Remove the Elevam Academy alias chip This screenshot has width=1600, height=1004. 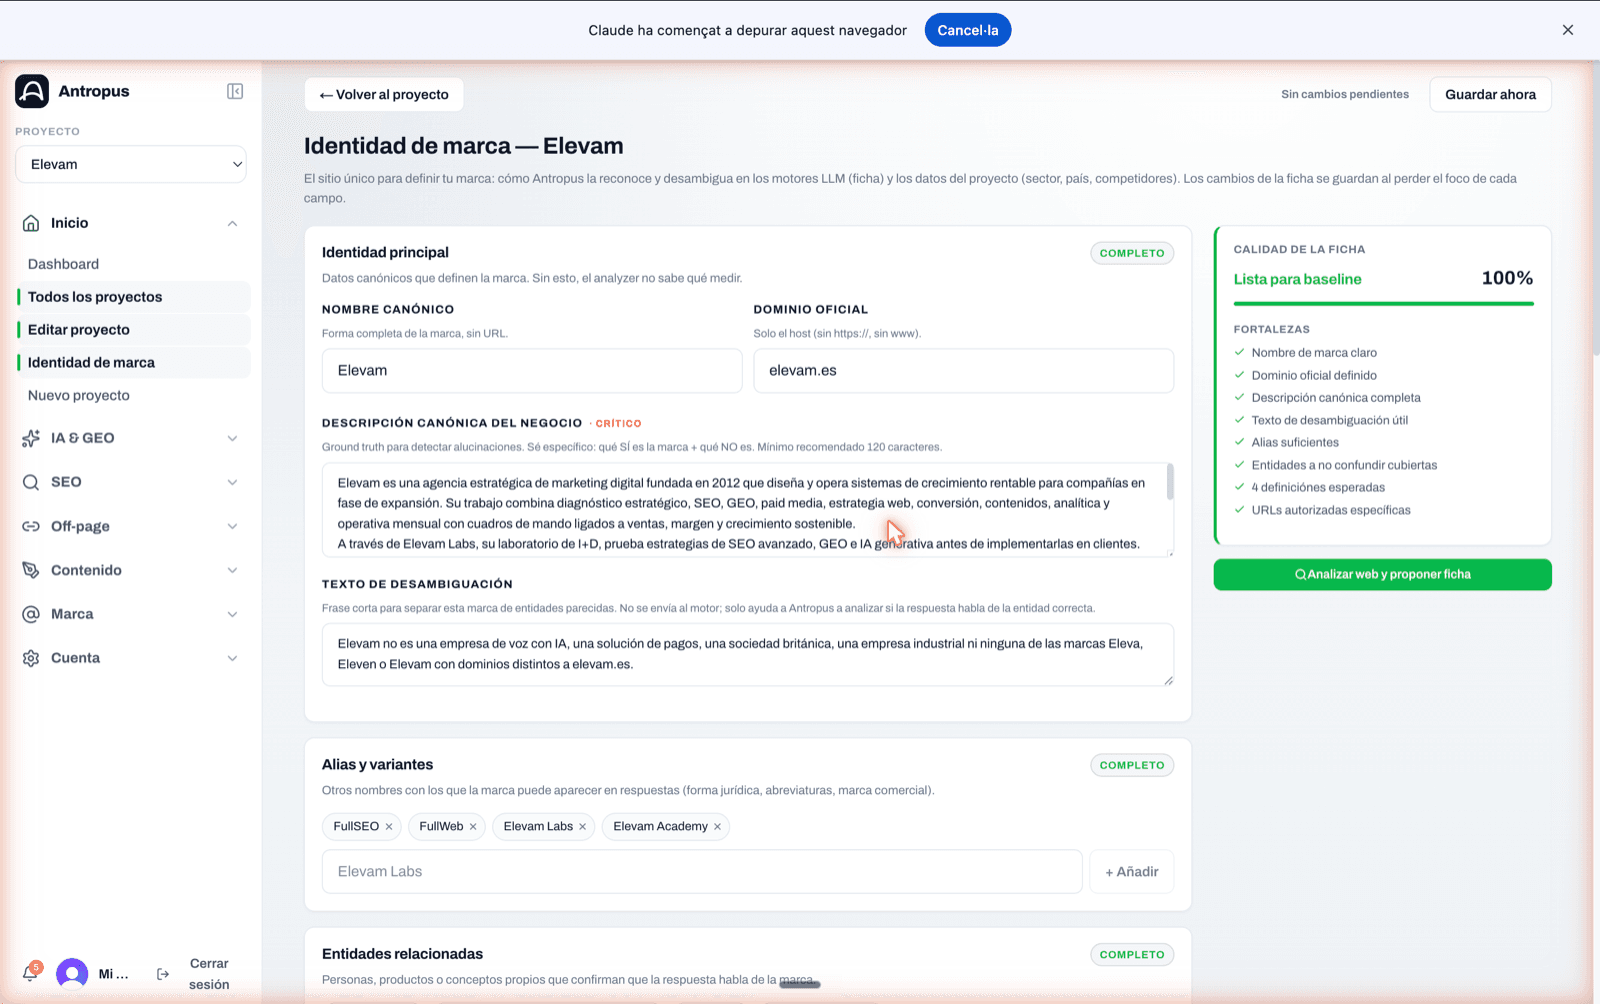coord(717,827)
